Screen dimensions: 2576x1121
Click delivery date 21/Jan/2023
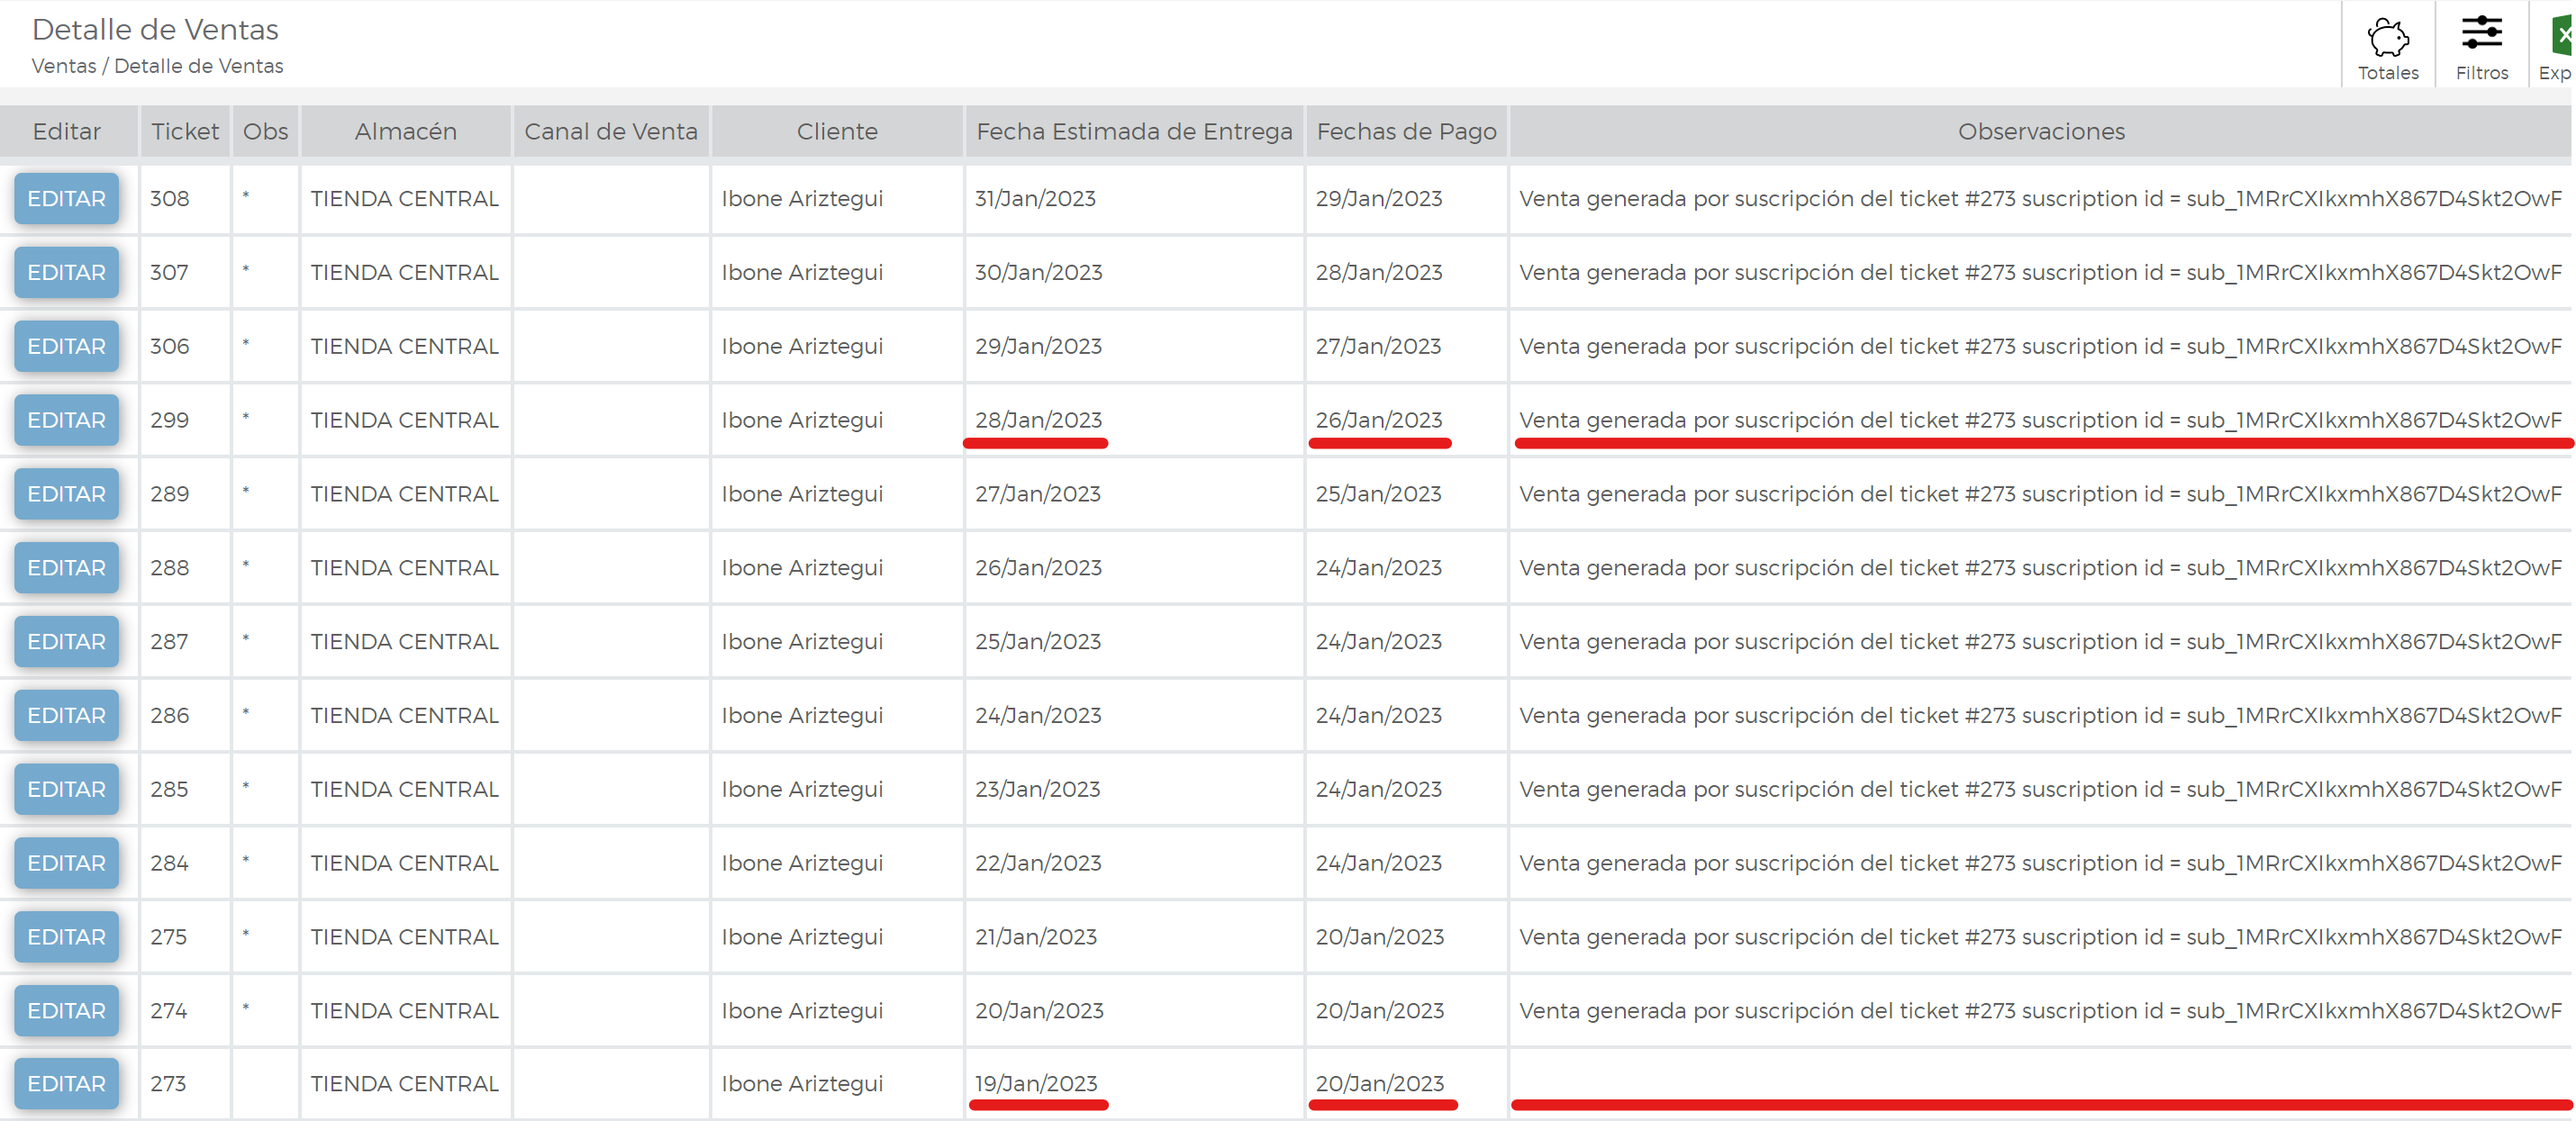pyautogui.click(x=1036, y=938)
